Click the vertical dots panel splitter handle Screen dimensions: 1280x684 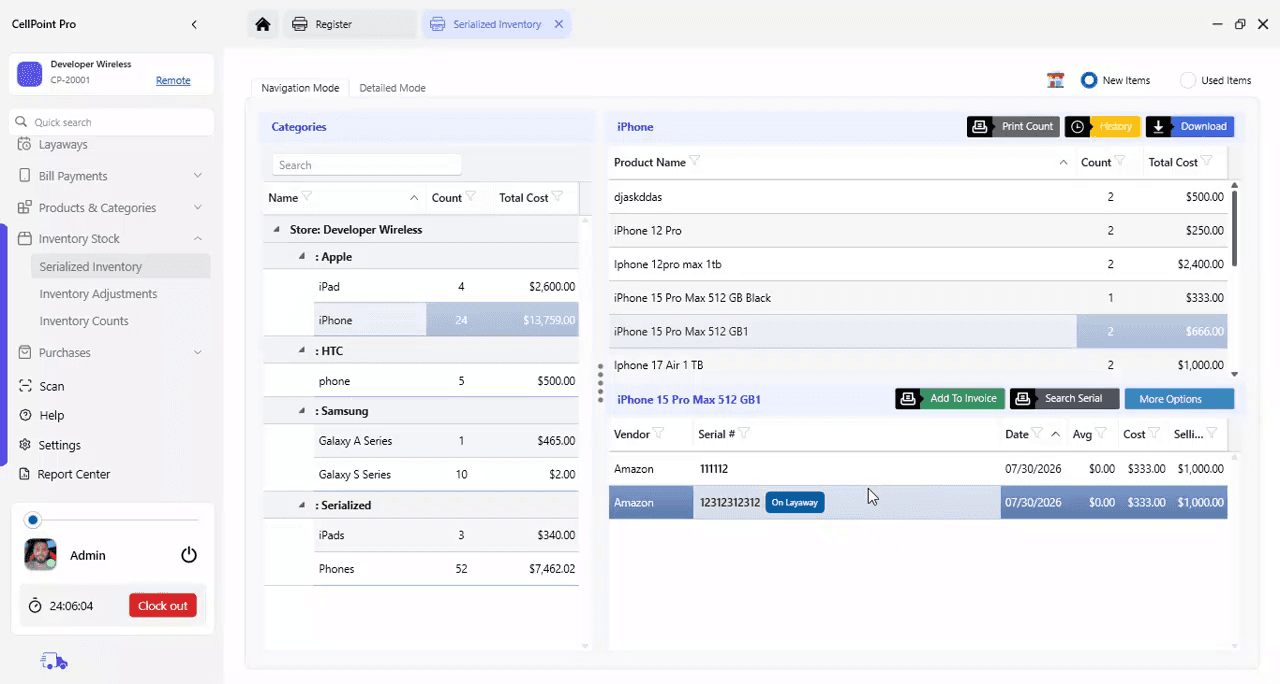click(x=600, y=382)
